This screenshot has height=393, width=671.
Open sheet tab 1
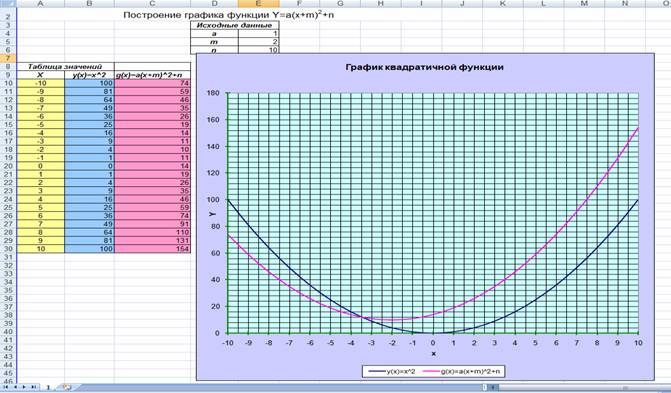[x=48, y=387]
